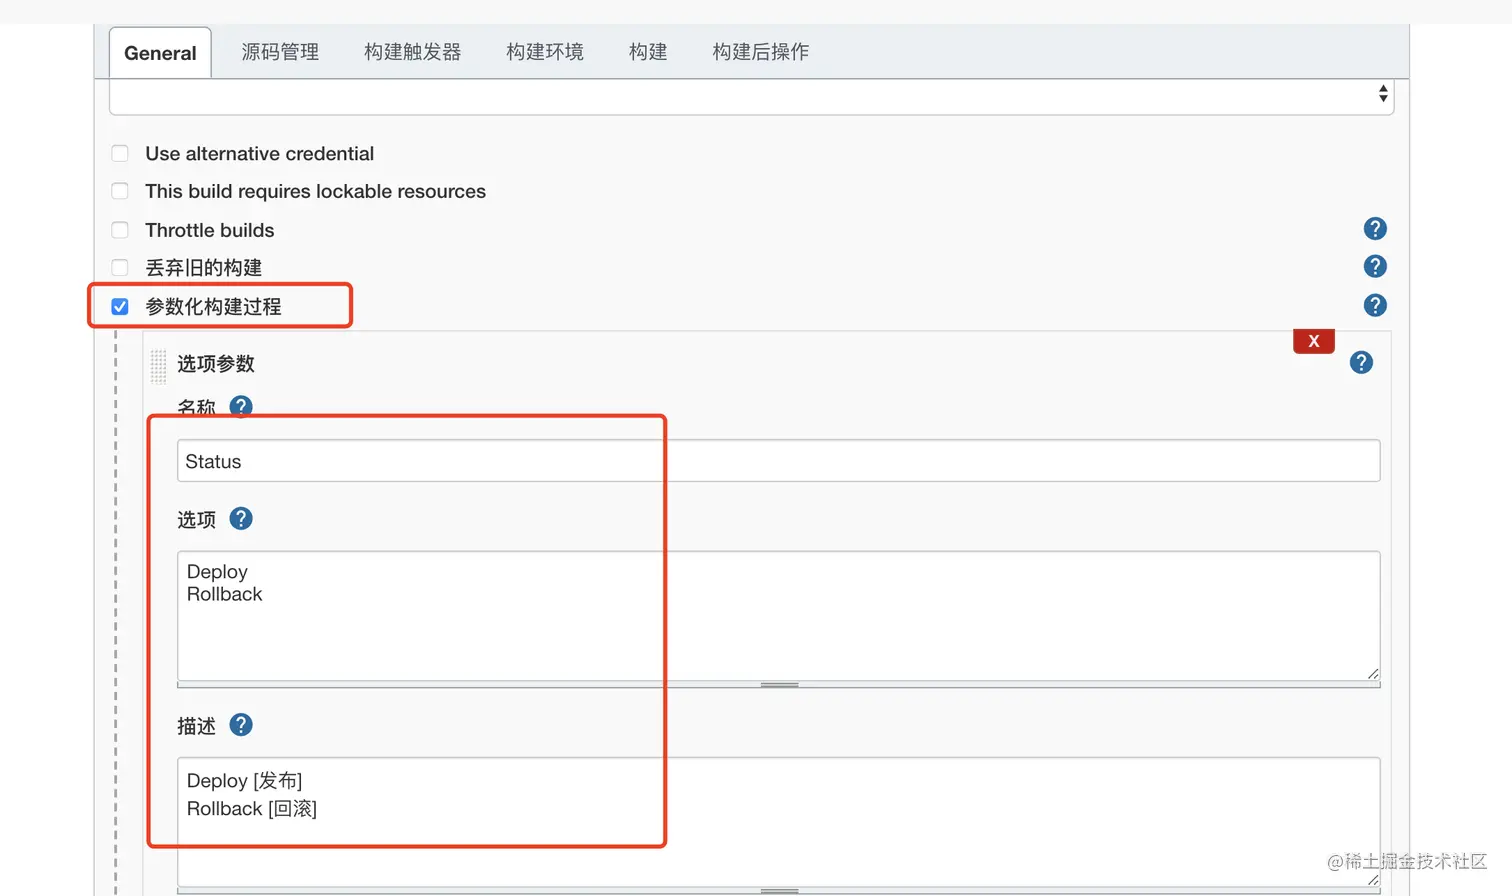Click the name field containing Status
Viewport: 1512px width, 896px height.
[779, 461]
